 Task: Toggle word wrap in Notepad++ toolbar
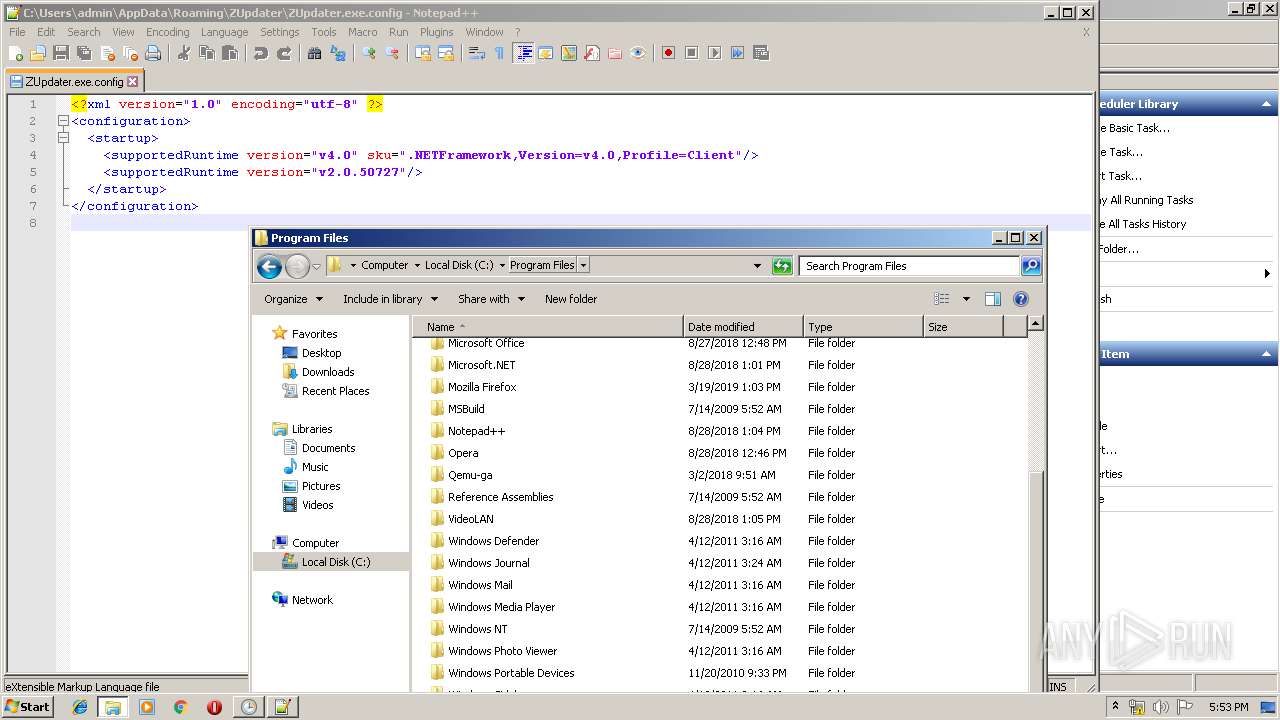coord(476,53)
